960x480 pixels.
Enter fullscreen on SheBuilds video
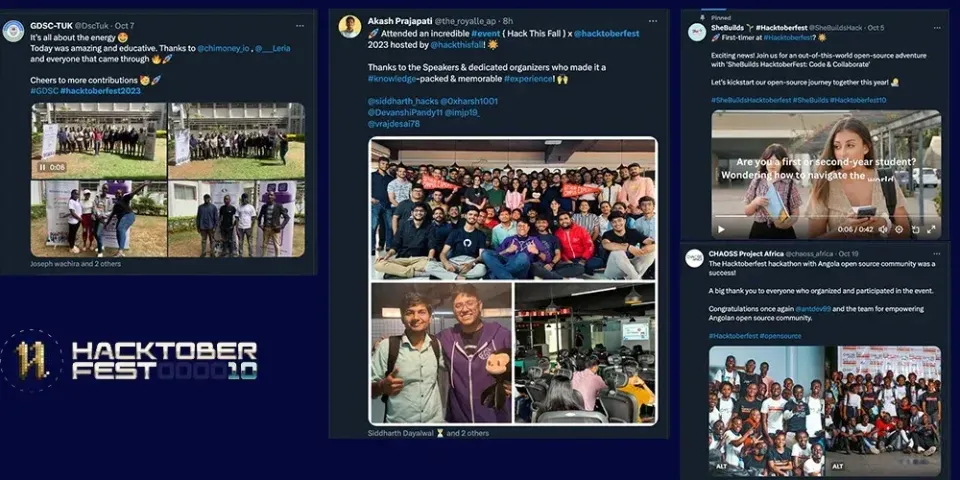point(932,229)
